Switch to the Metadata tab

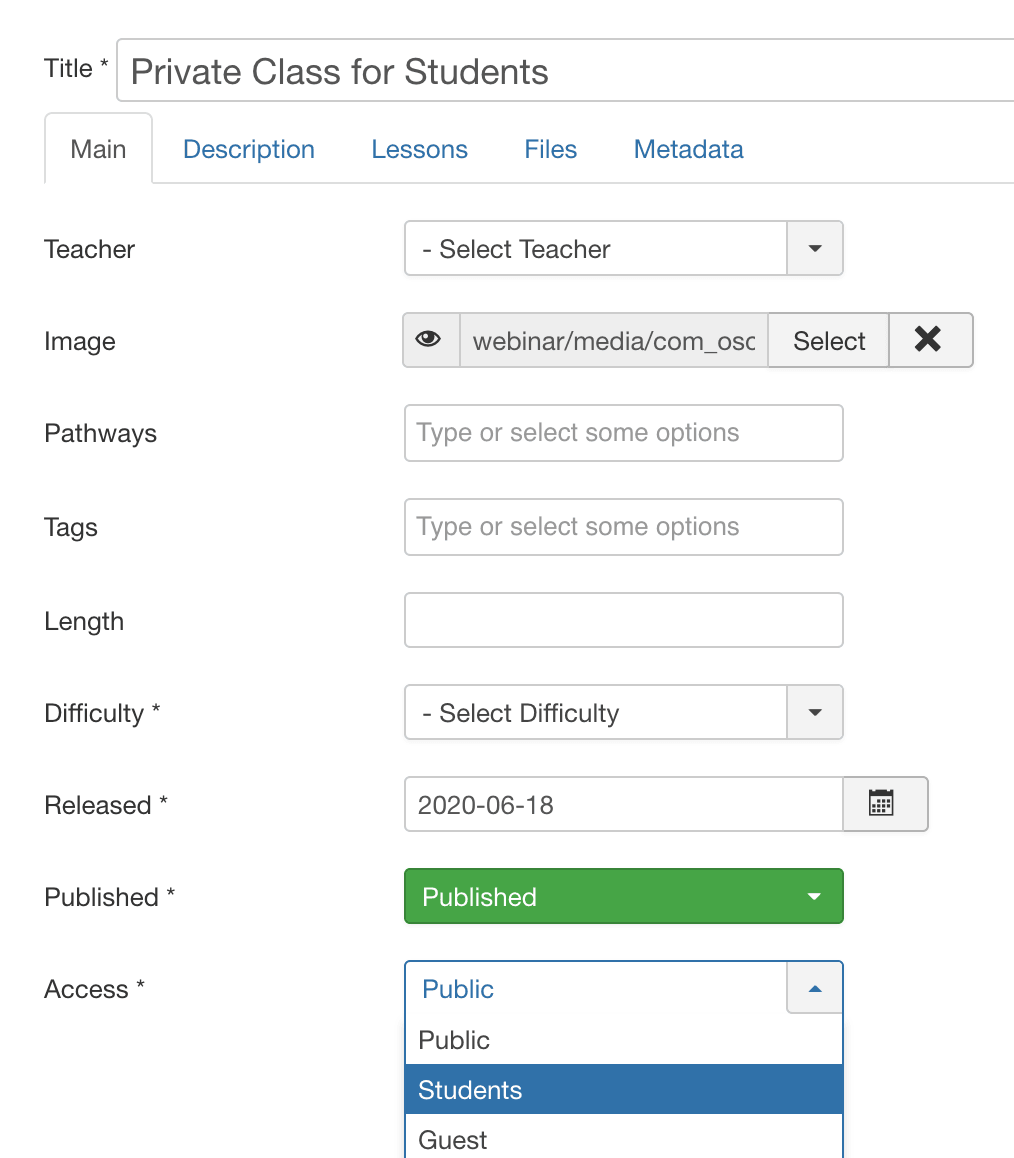(x=688, y=150)
